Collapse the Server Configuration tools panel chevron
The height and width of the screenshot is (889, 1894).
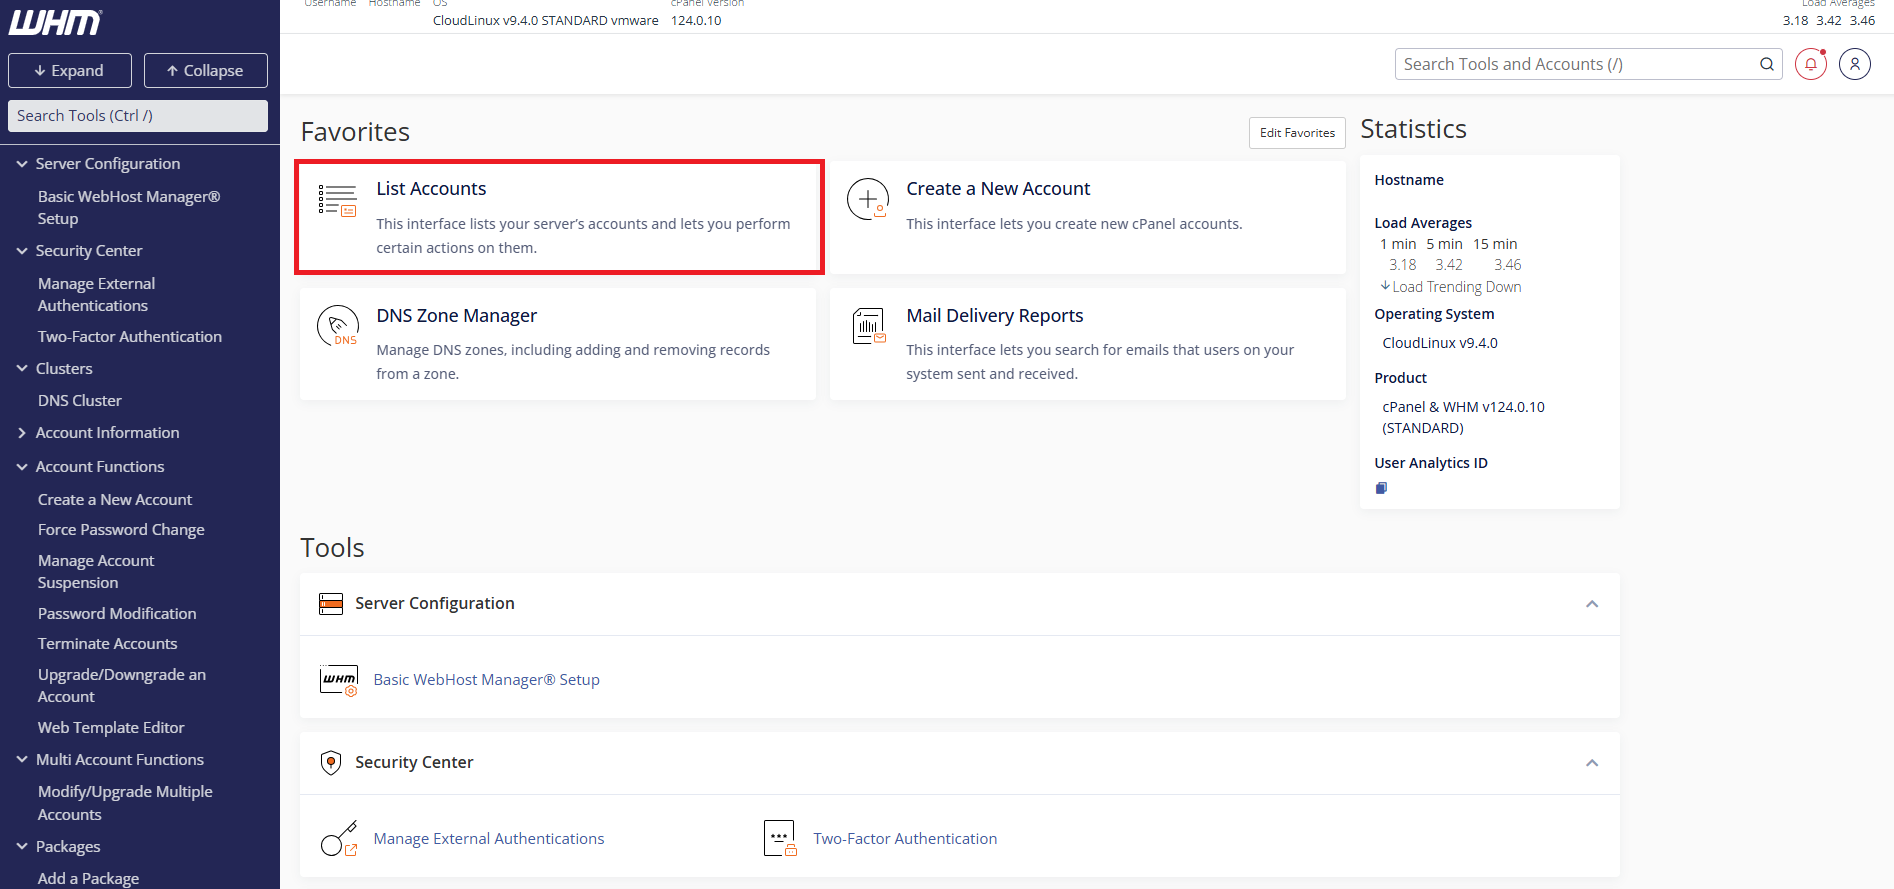tap(1592, 604)
